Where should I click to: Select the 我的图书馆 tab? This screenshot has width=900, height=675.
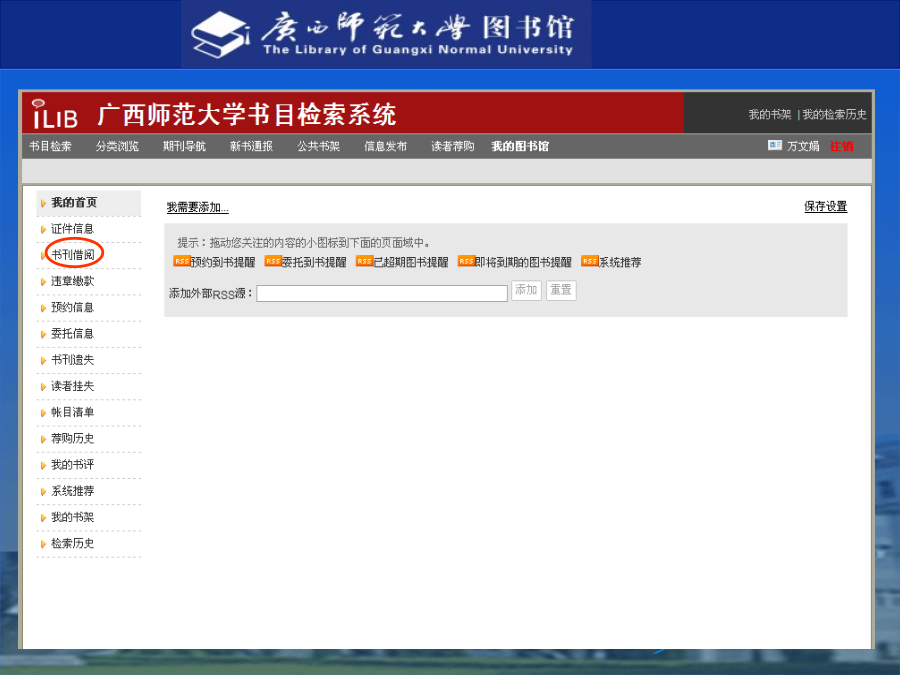pyautogui.click(x=520, y=146)
